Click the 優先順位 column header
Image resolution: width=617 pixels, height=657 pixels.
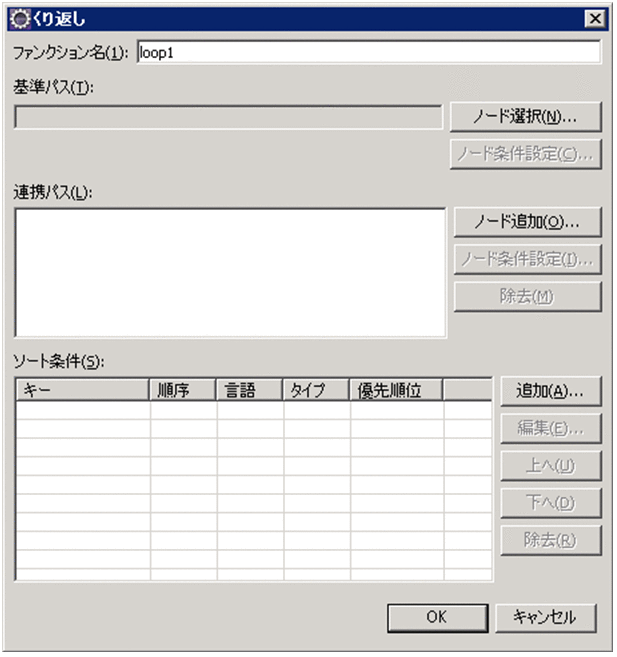tap(396, 390)
